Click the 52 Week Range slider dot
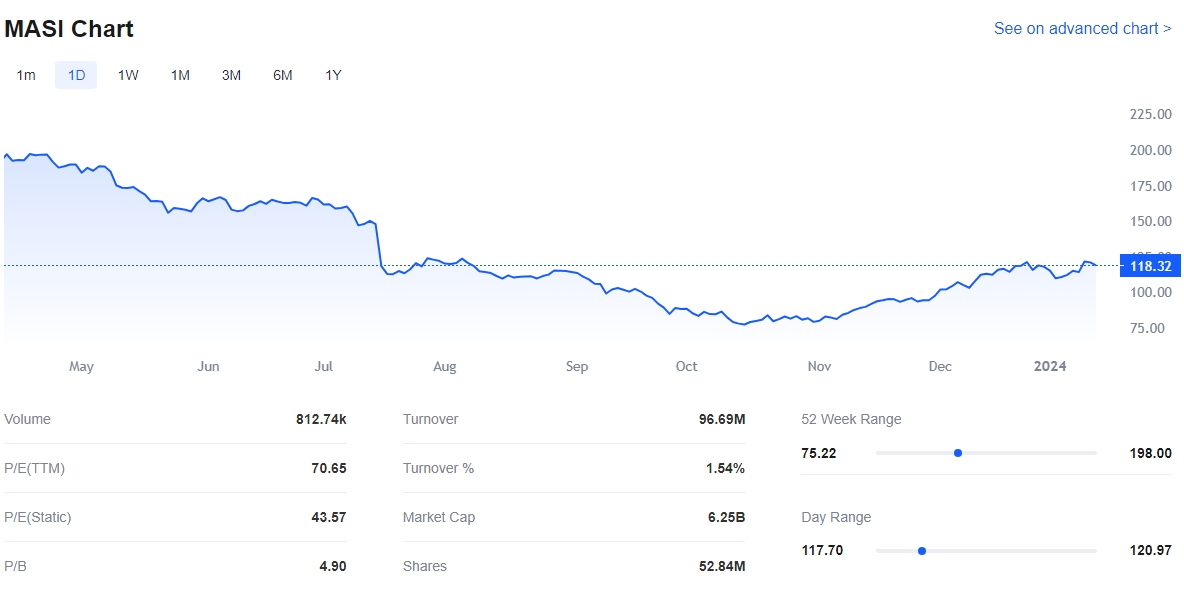 point(958,453)
